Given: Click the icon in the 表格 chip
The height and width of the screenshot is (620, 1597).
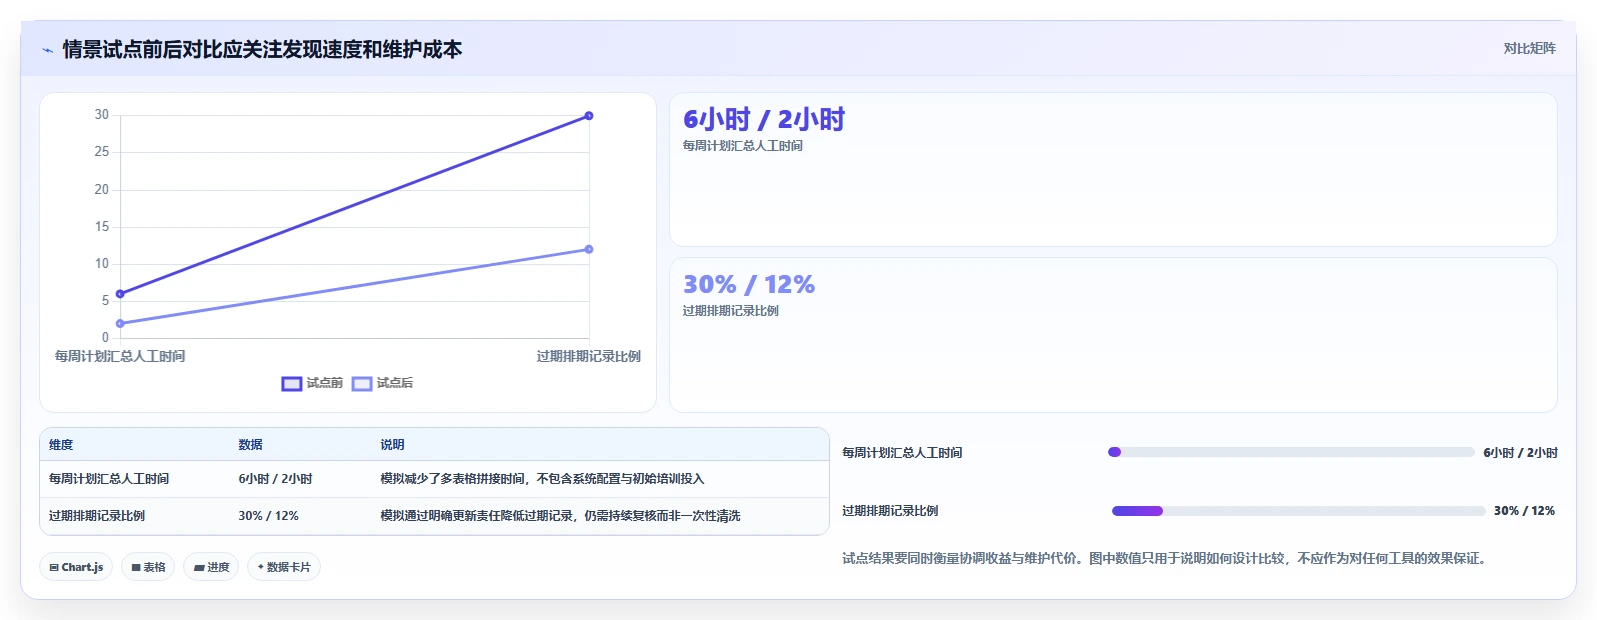Looking at the screenshot, I should point(136,567).
